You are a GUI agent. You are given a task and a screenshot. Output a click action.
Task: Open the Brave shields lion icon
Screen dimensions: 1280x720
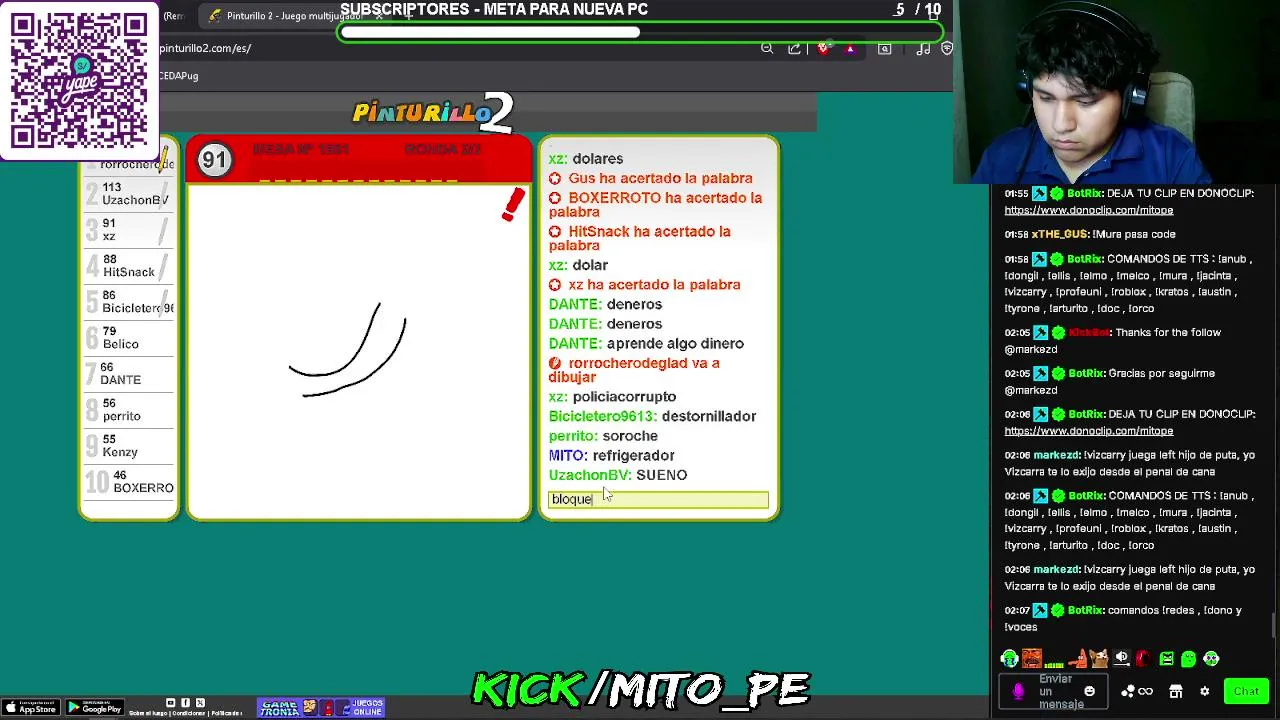click(x=823, y=48)
